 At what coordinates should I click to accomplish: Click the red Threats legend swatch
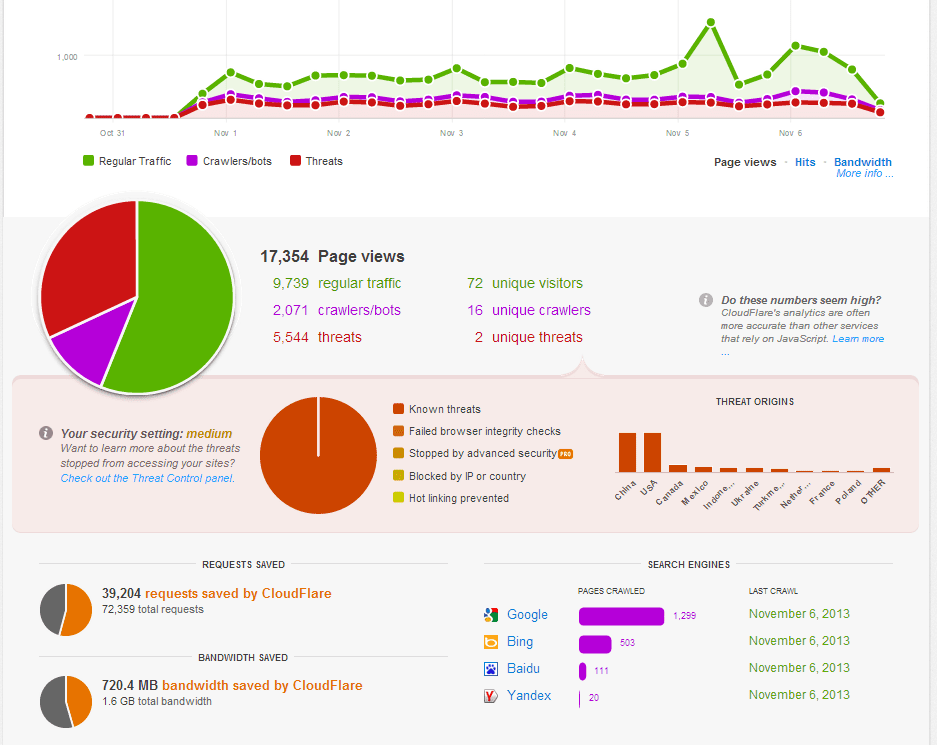point(295,161)
